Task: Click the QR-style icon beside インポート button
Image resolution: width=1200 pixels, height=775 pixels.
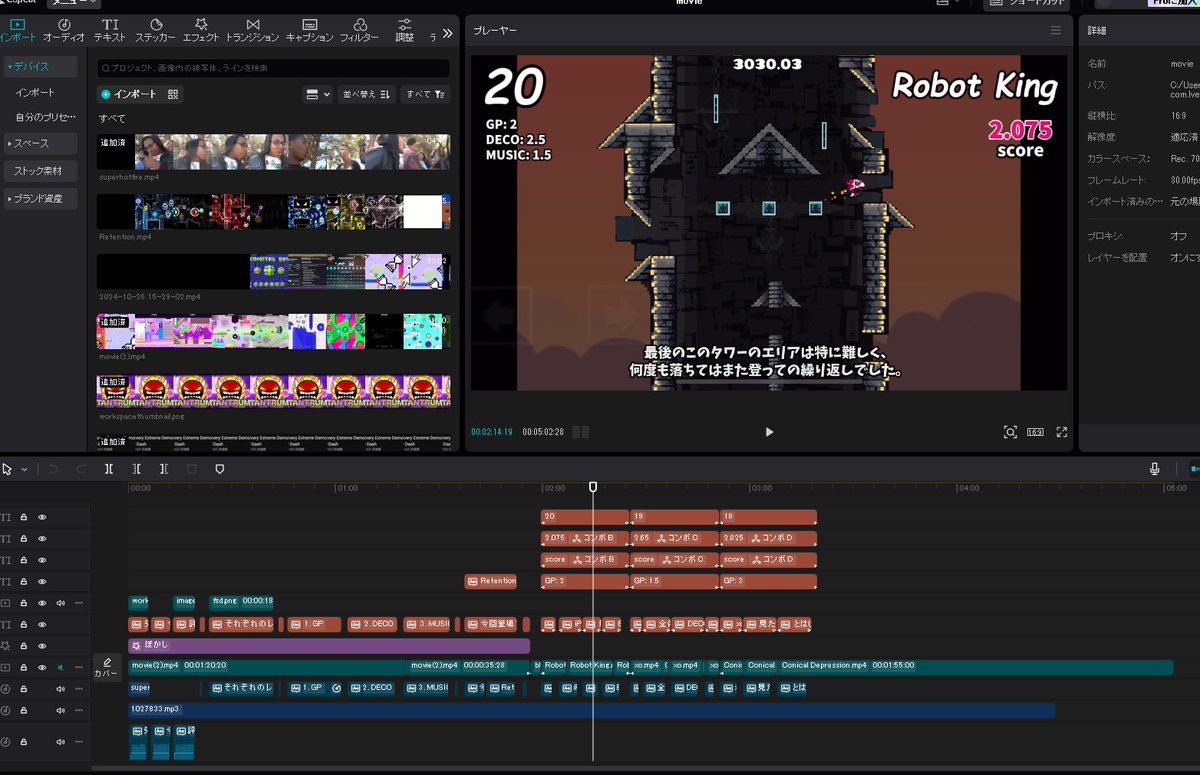Action: 173,94
